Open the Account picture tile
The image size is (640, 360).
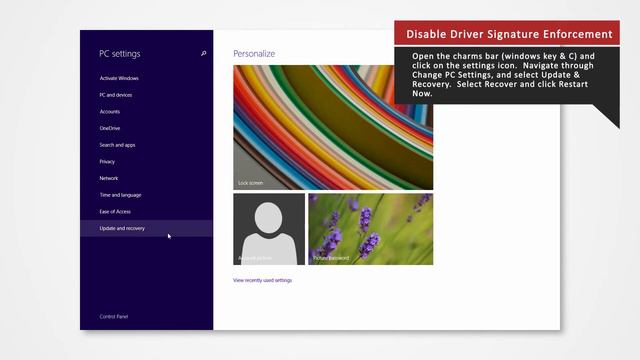click(269, 229)
